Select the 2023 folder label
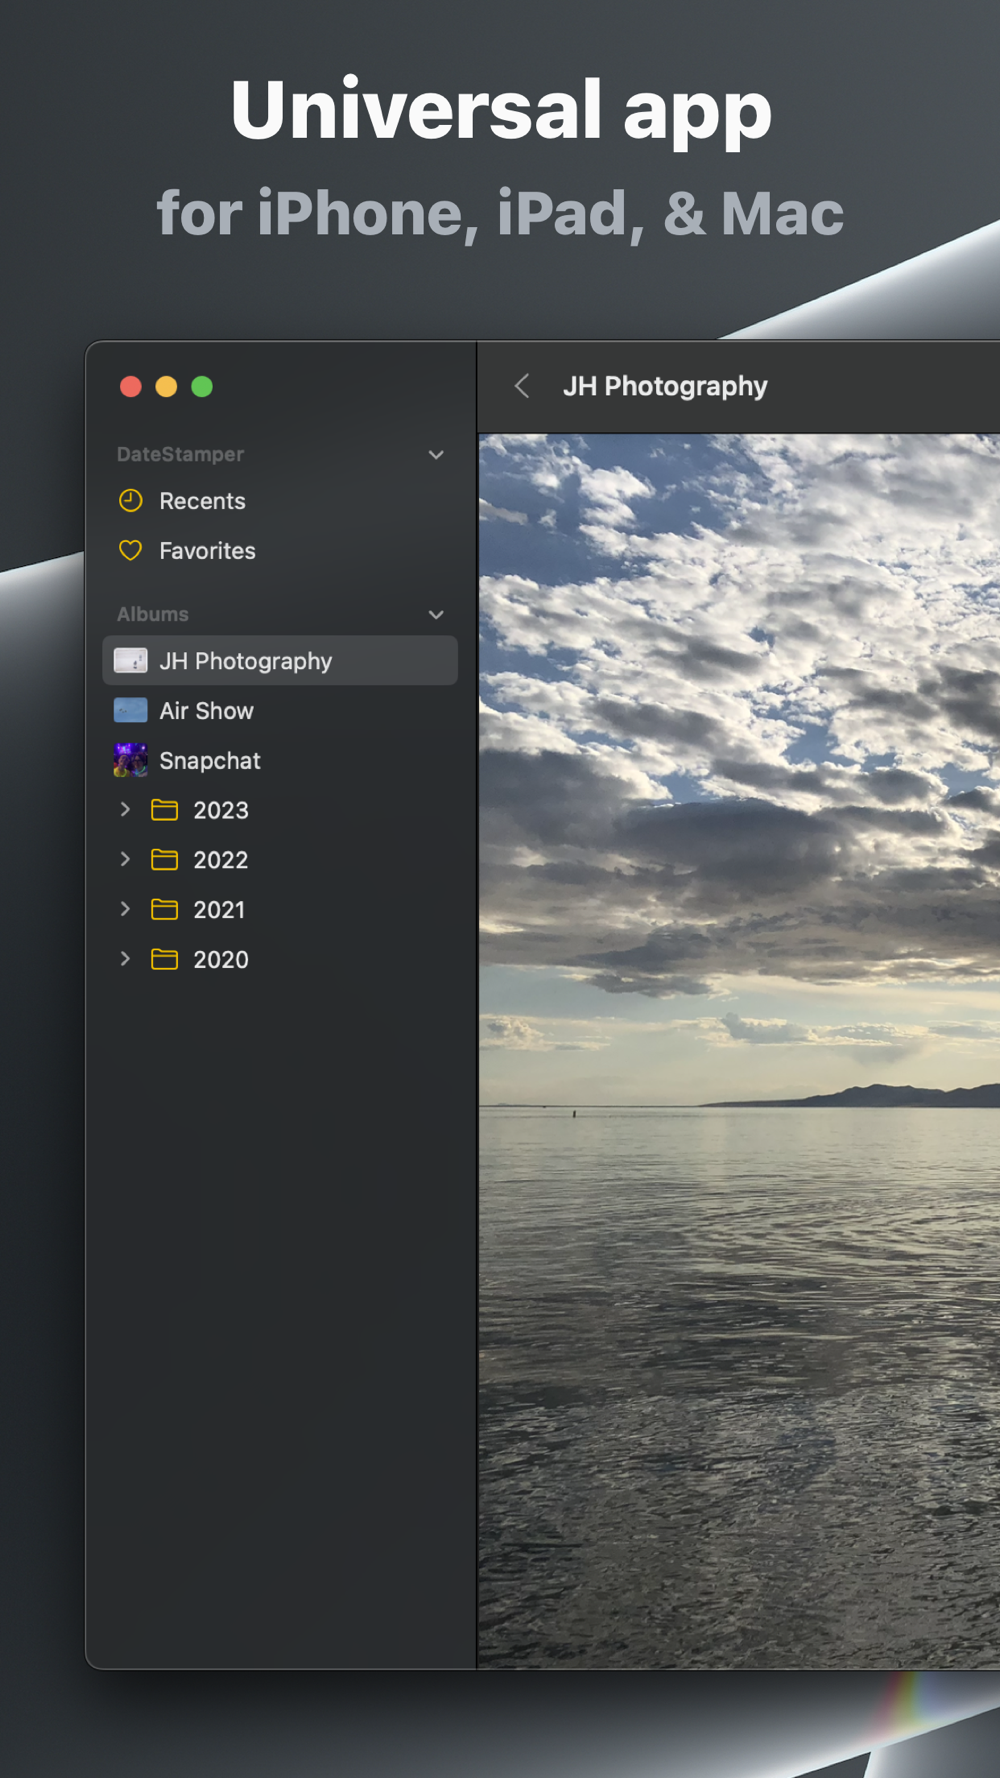This screenshot has width=1000, height=1778. point(221,810)
